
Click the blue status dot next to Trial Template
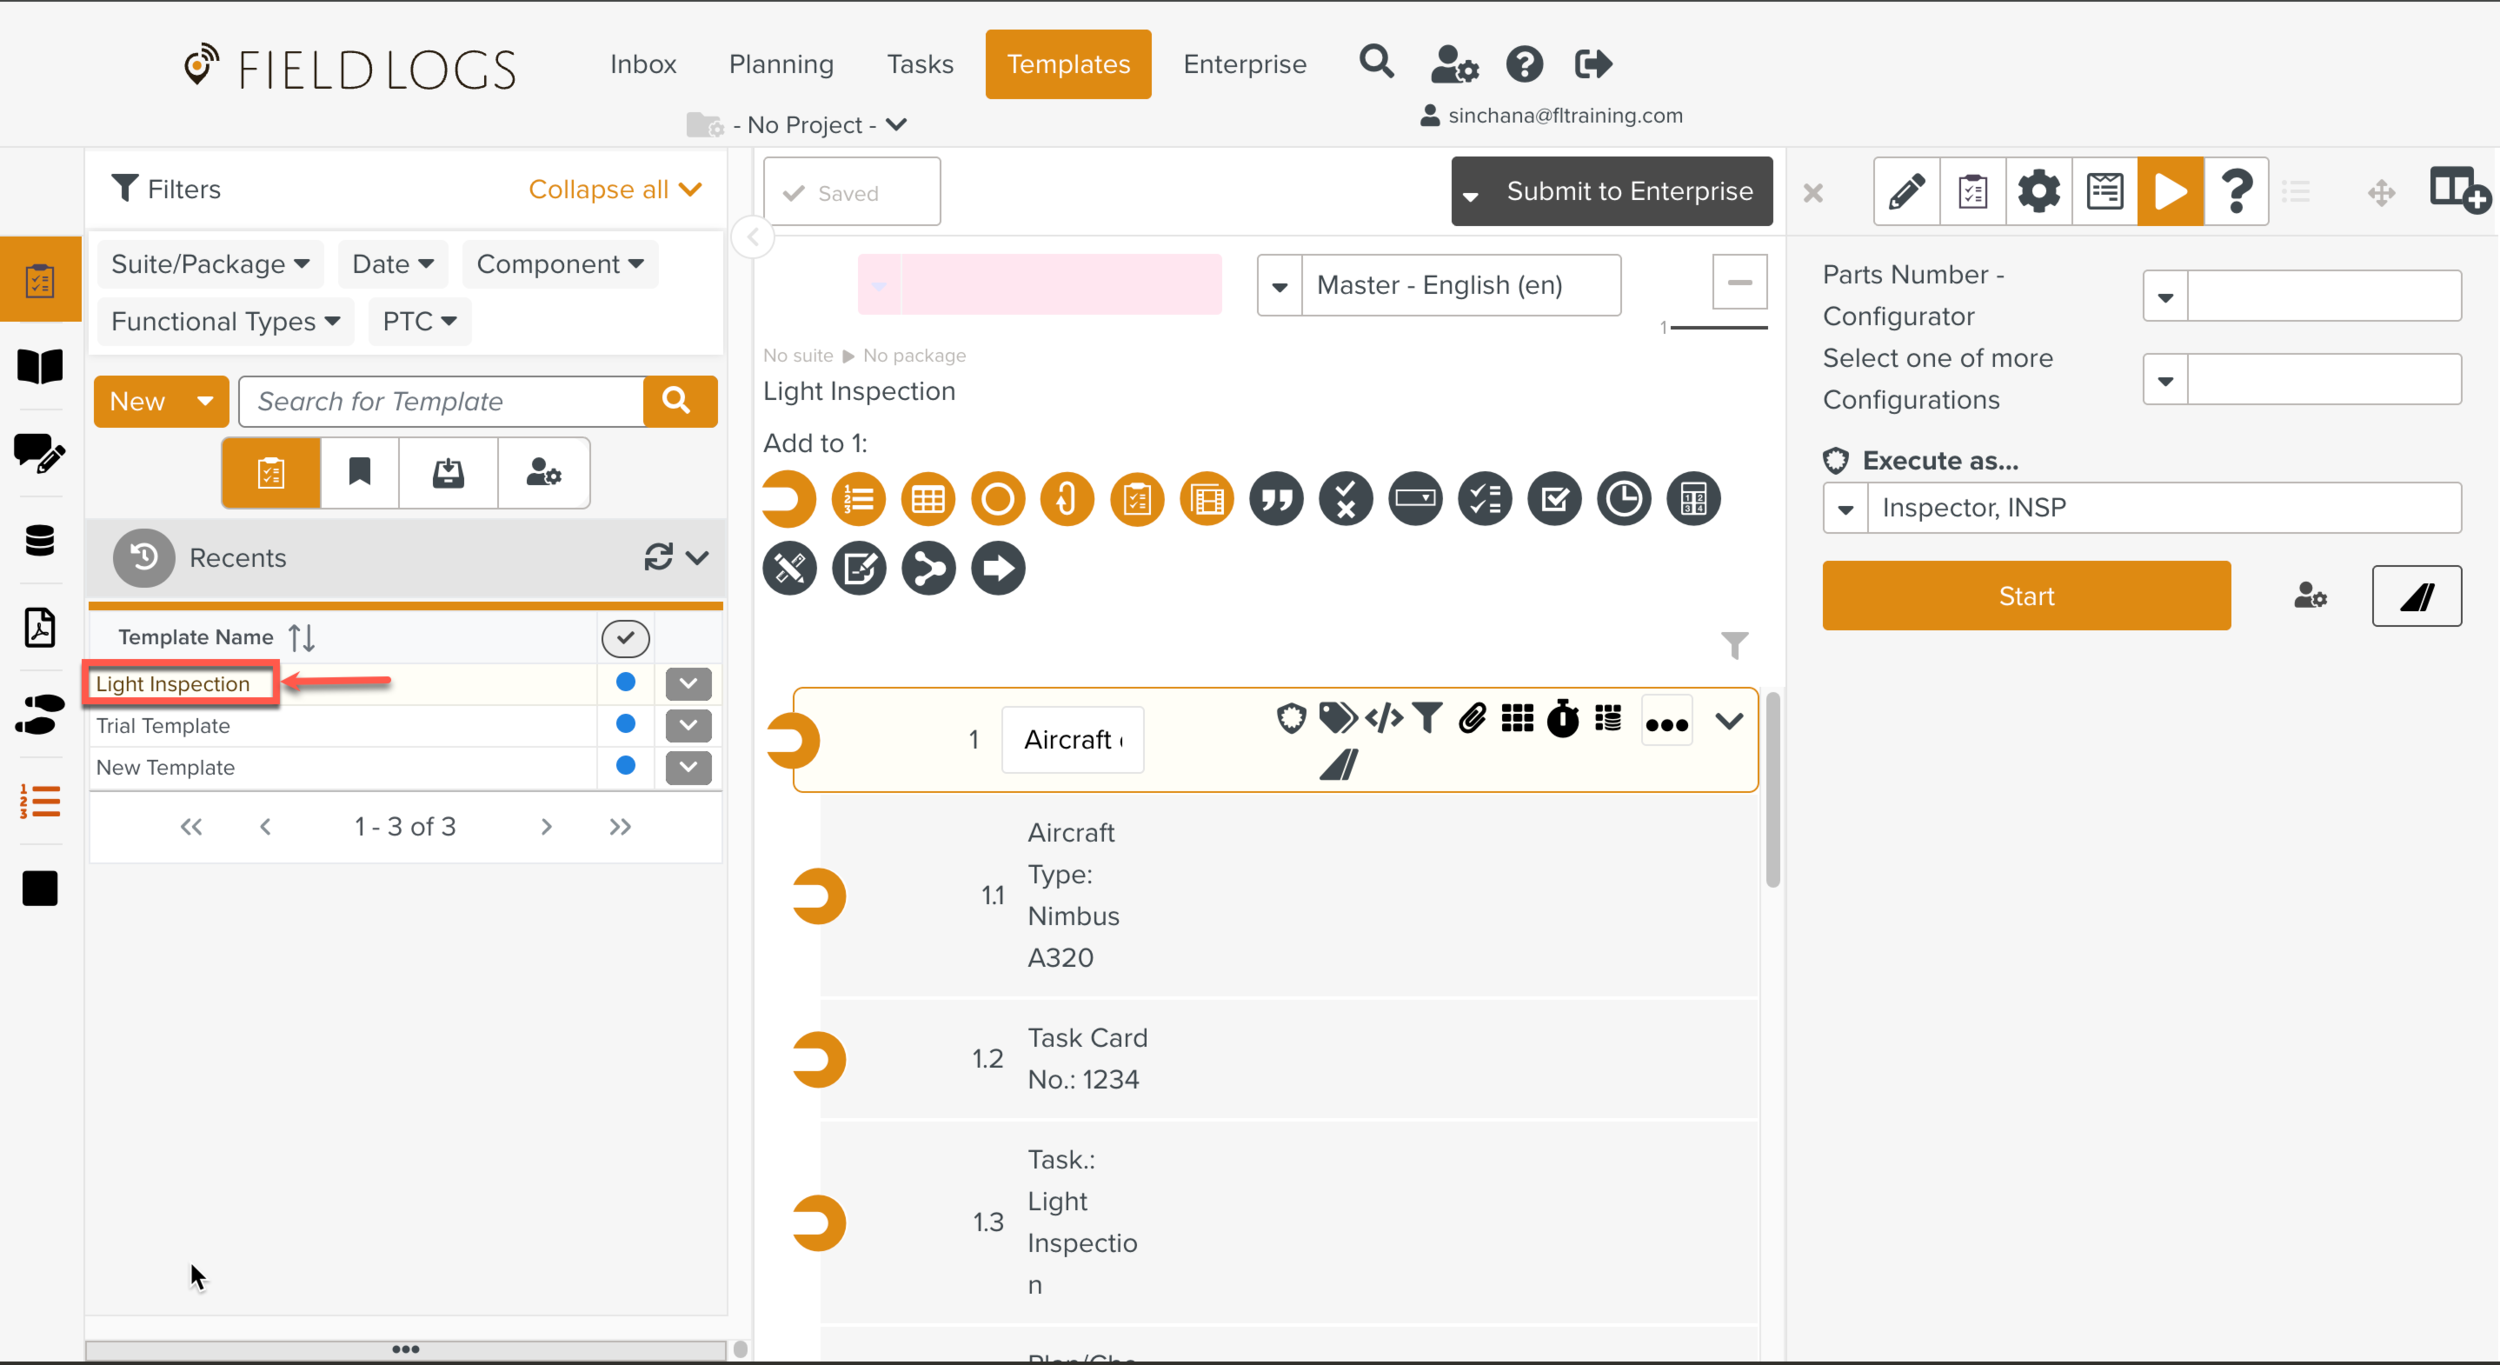tap(625, 725)
